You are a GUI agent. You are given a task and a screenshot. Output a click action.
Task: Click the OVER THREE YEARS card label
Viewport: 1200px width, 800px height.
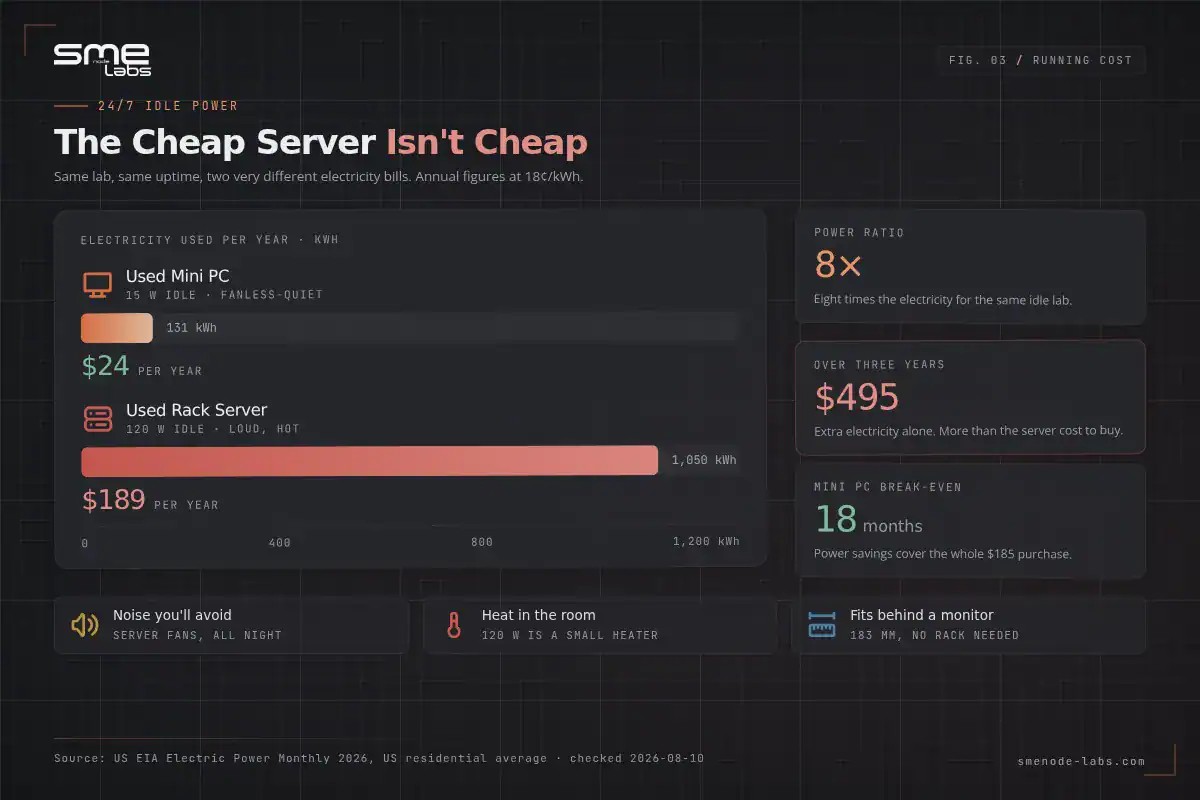click(x=879, y=365)
